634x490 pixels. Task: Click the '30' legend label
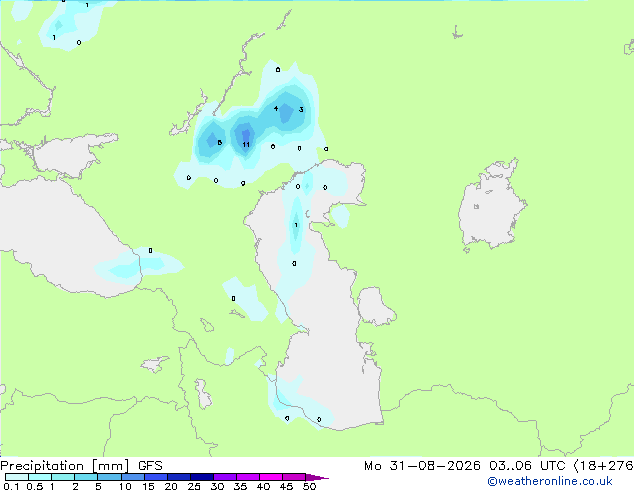(218, 486)
